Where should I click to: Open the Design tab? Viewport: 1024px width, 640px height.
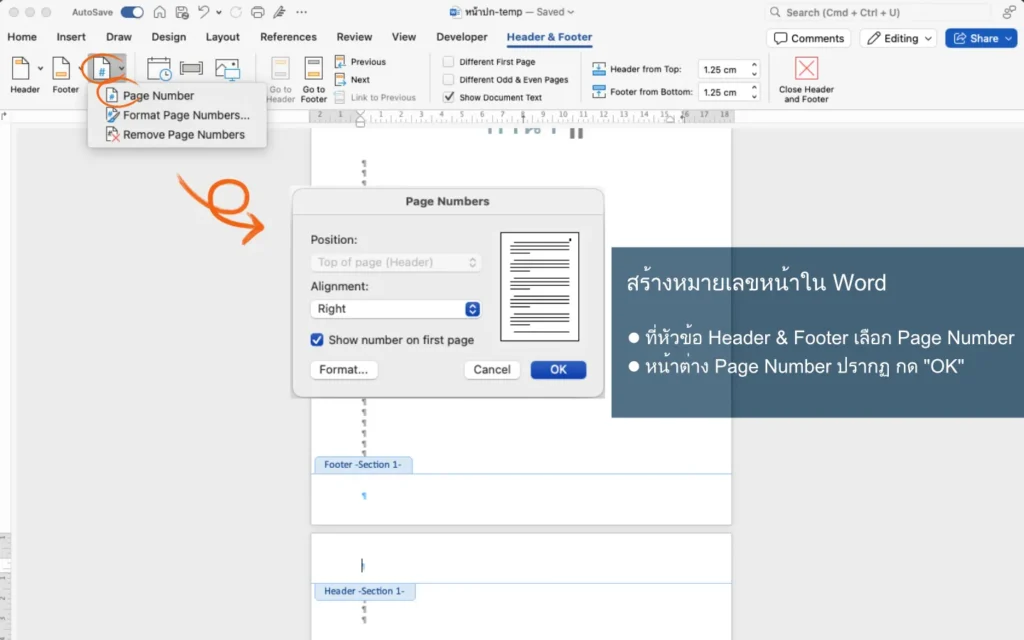(168, 37)
